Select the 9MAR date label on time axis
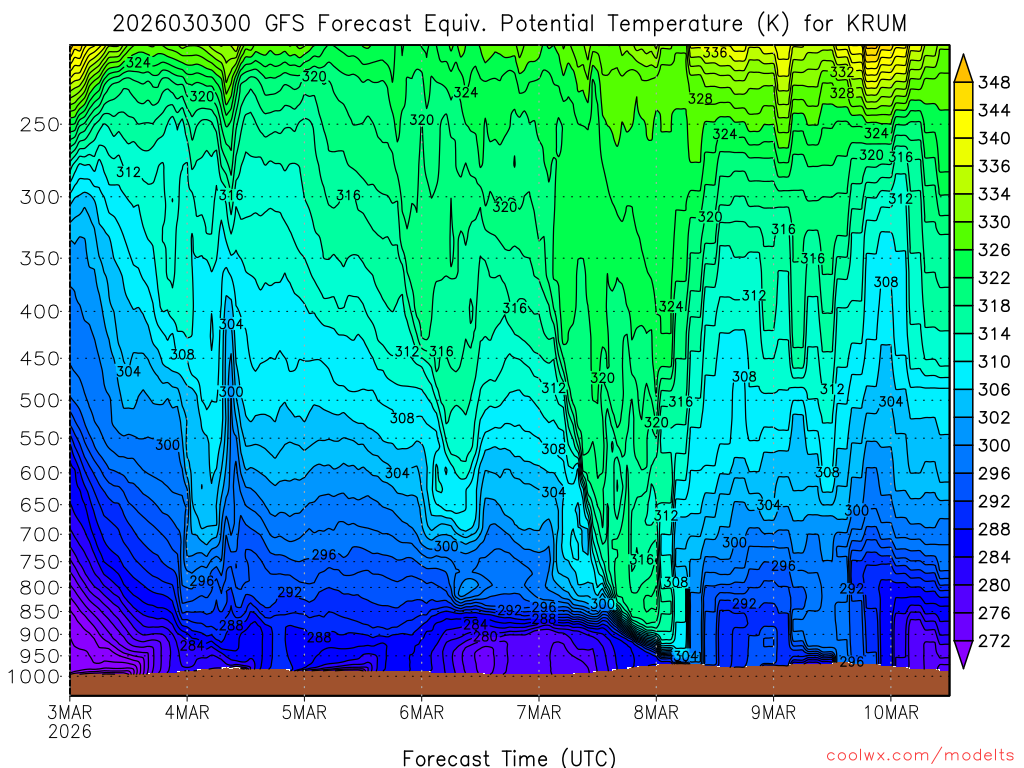 [773, 712]
